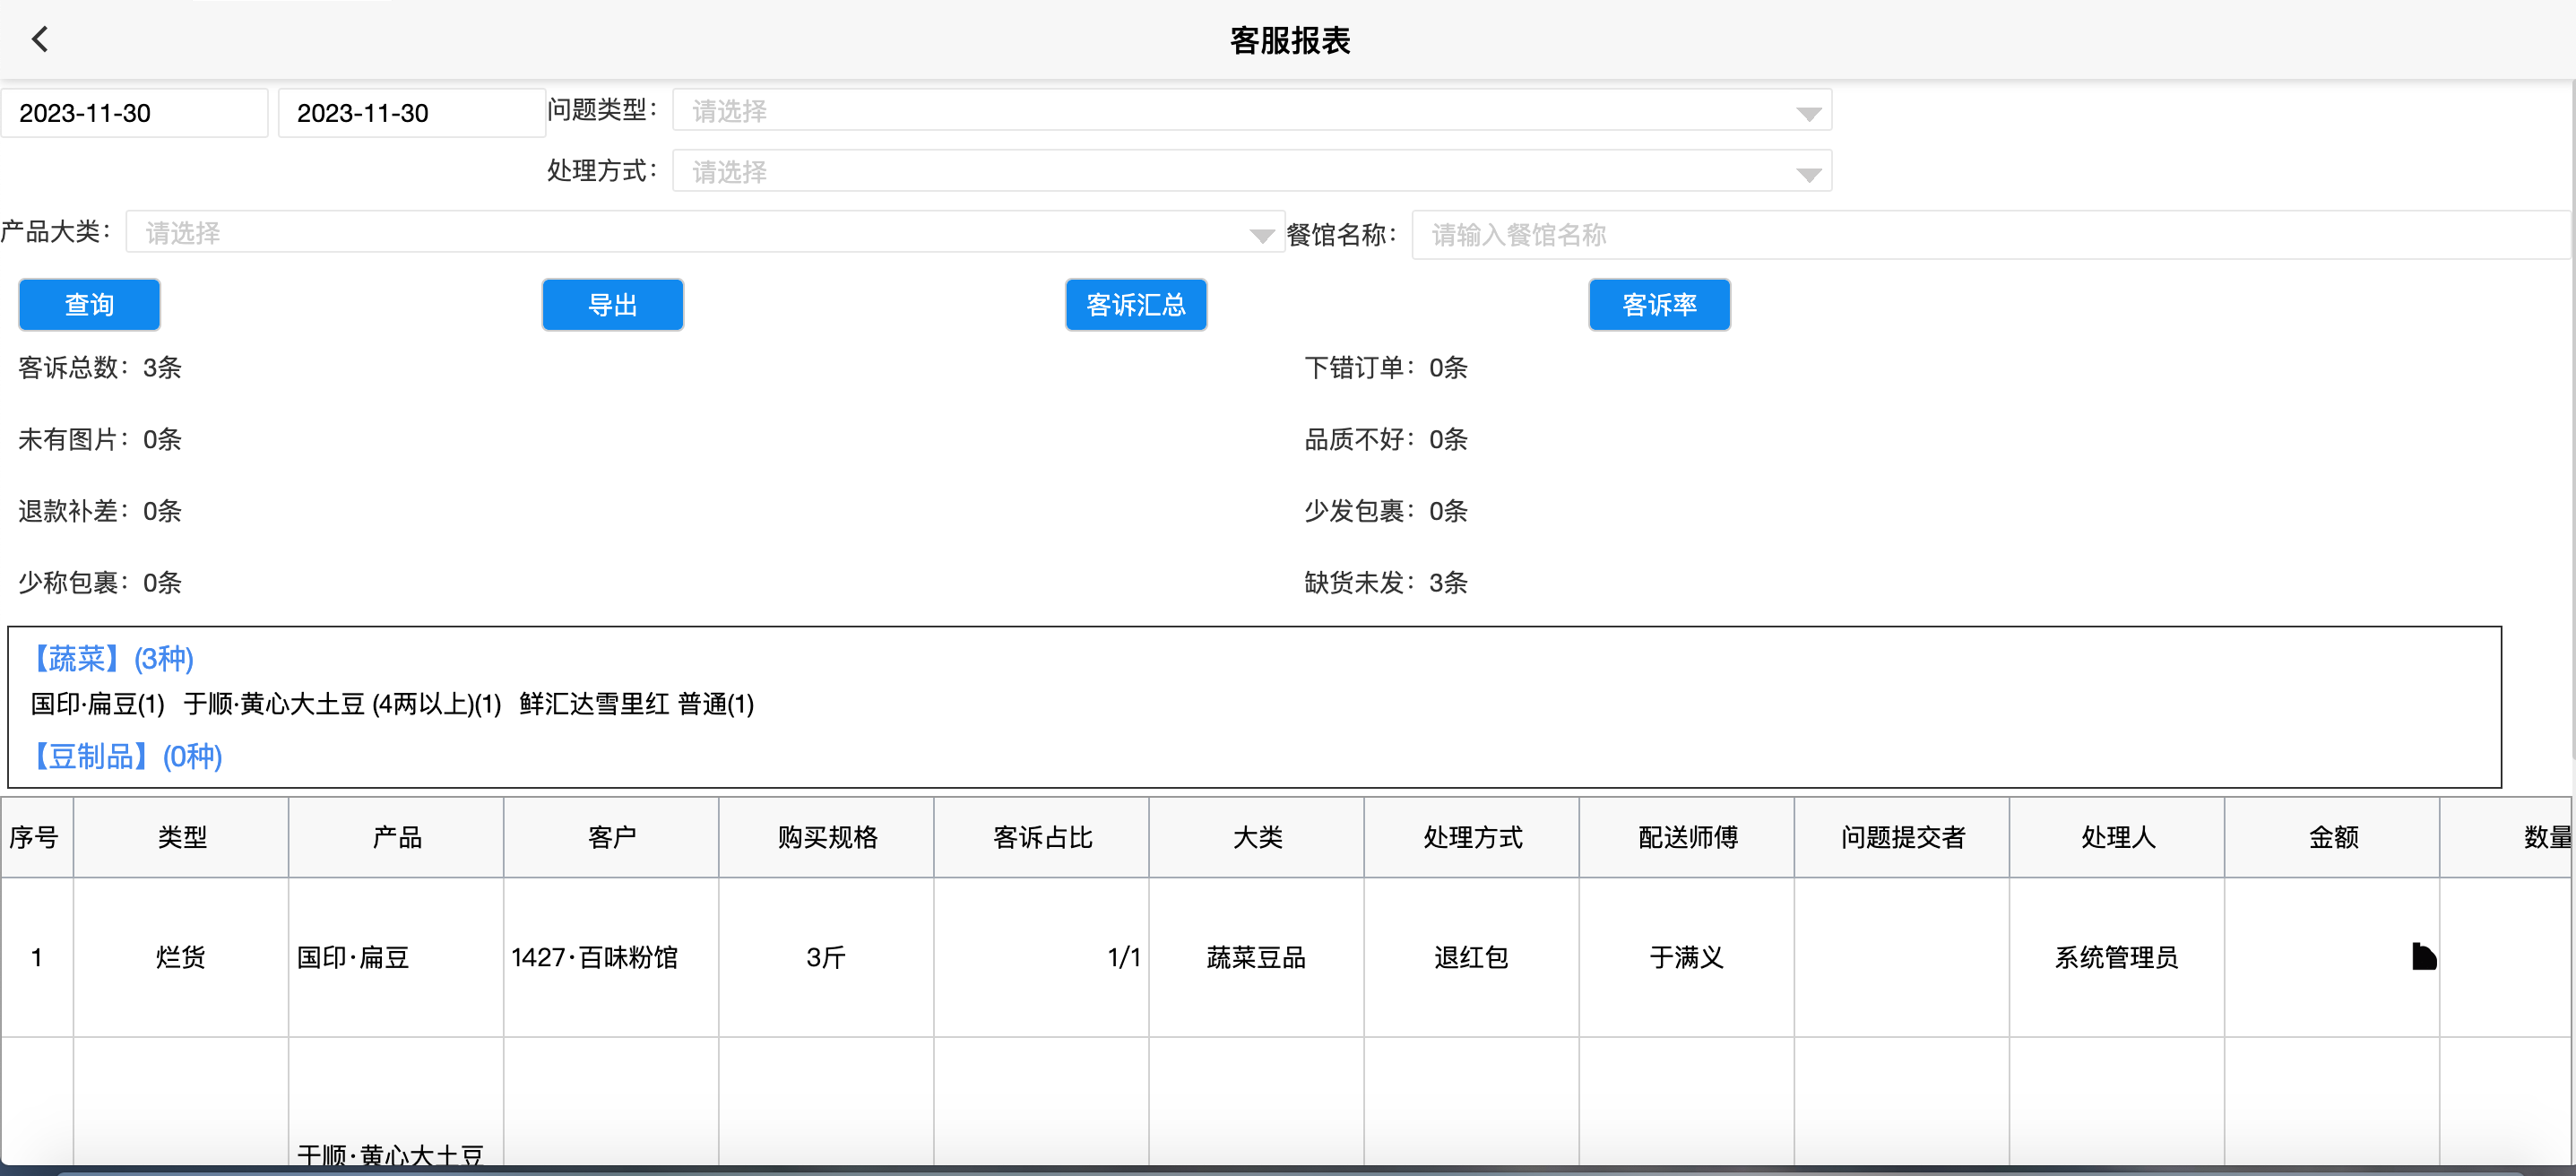Viewport: 2576px width, 1176px height.
Task: Focus the 餐馆名称 input field
Action: pyautogui.click(x=1990, y=235)
